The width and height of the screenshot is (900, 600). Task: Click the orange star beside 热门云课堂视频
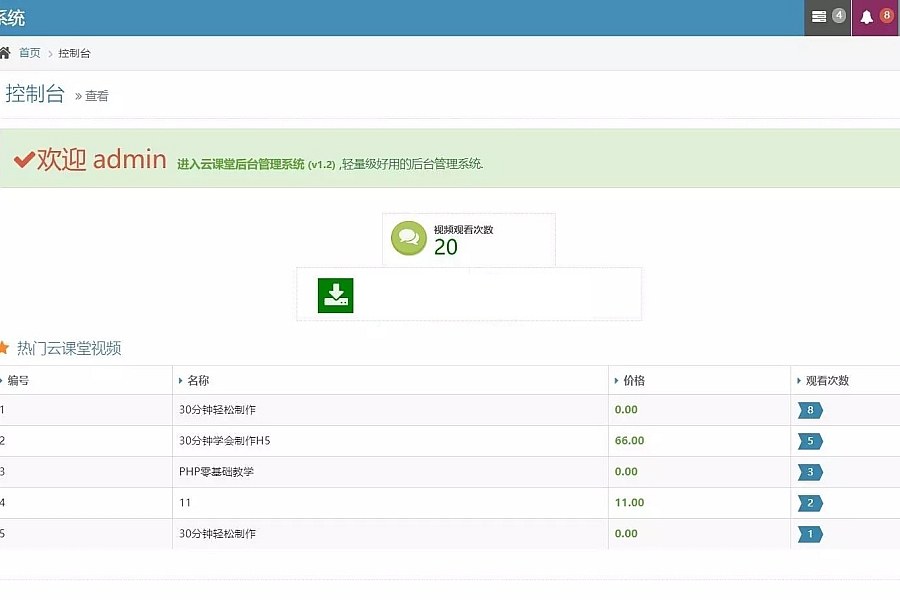[4, 348]
